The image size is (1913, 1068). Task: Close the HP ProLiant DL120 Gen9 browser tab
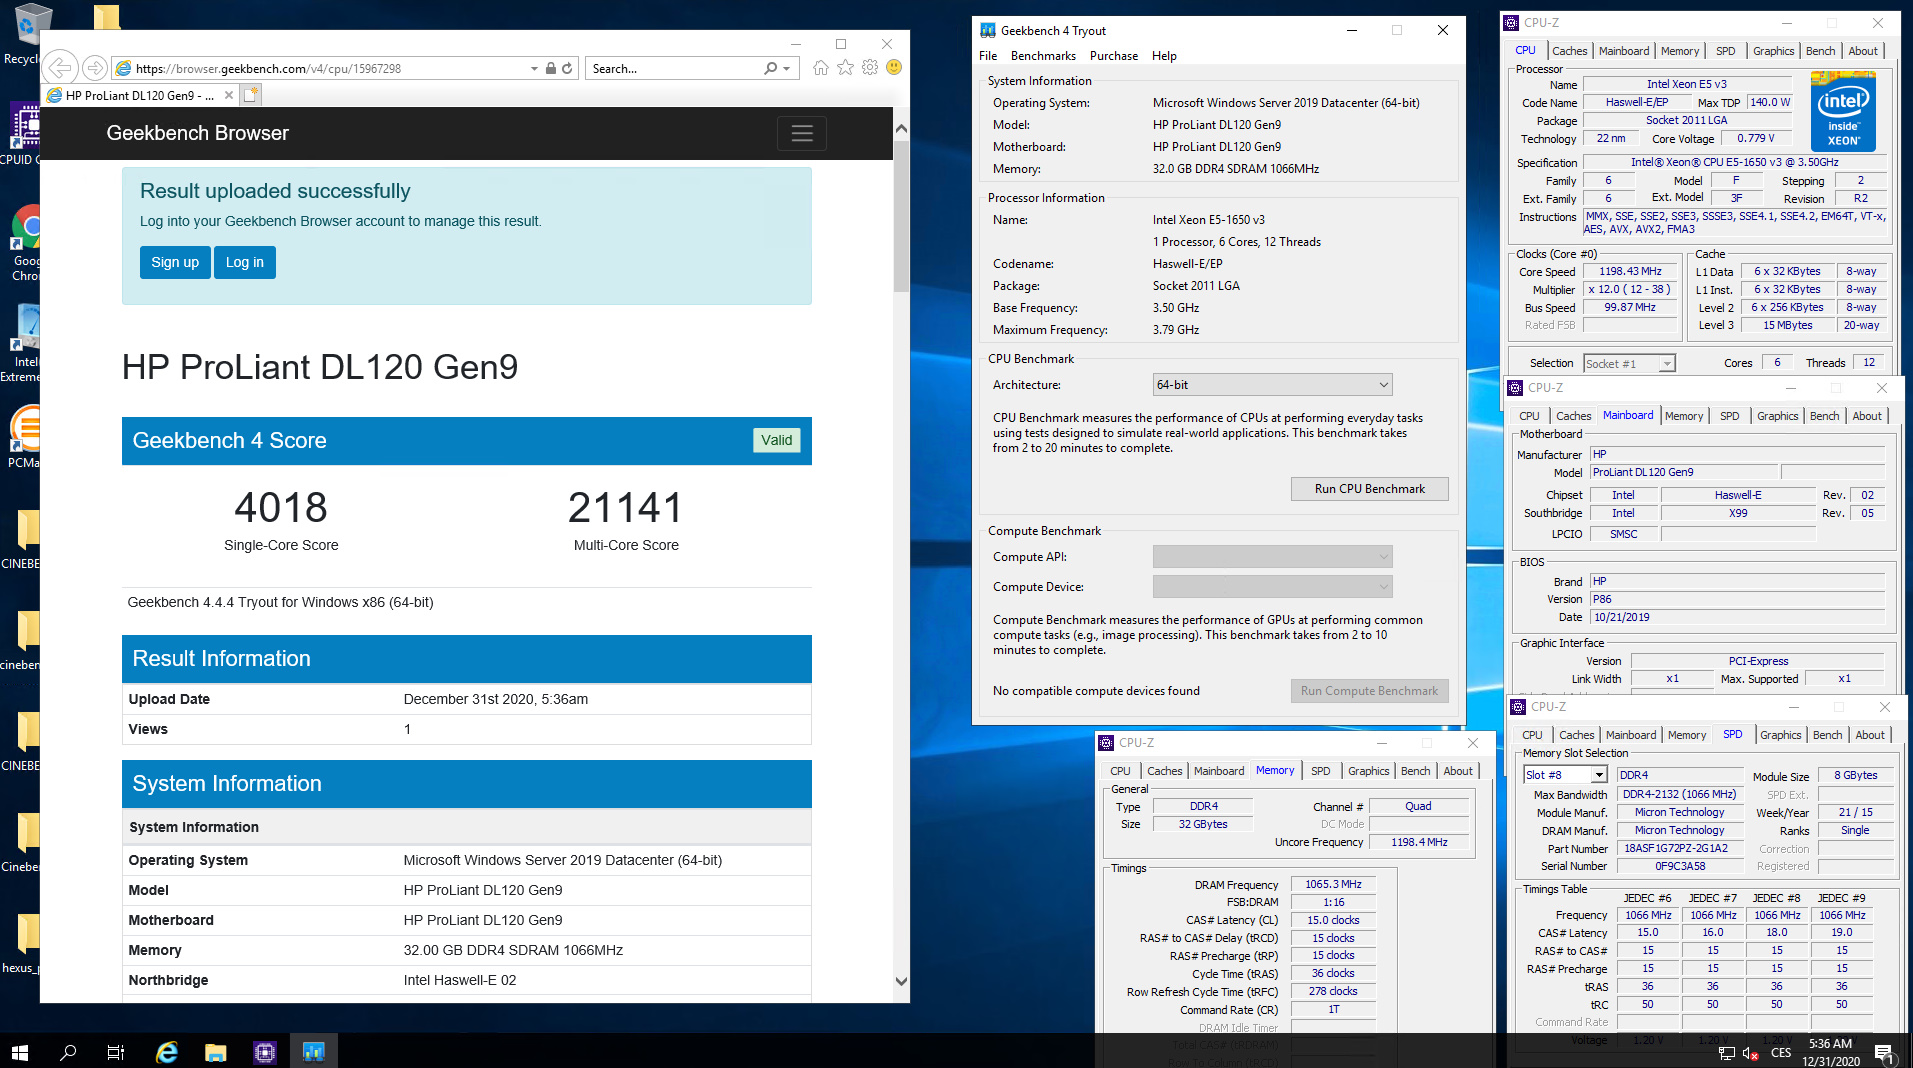tap(229, 95)
